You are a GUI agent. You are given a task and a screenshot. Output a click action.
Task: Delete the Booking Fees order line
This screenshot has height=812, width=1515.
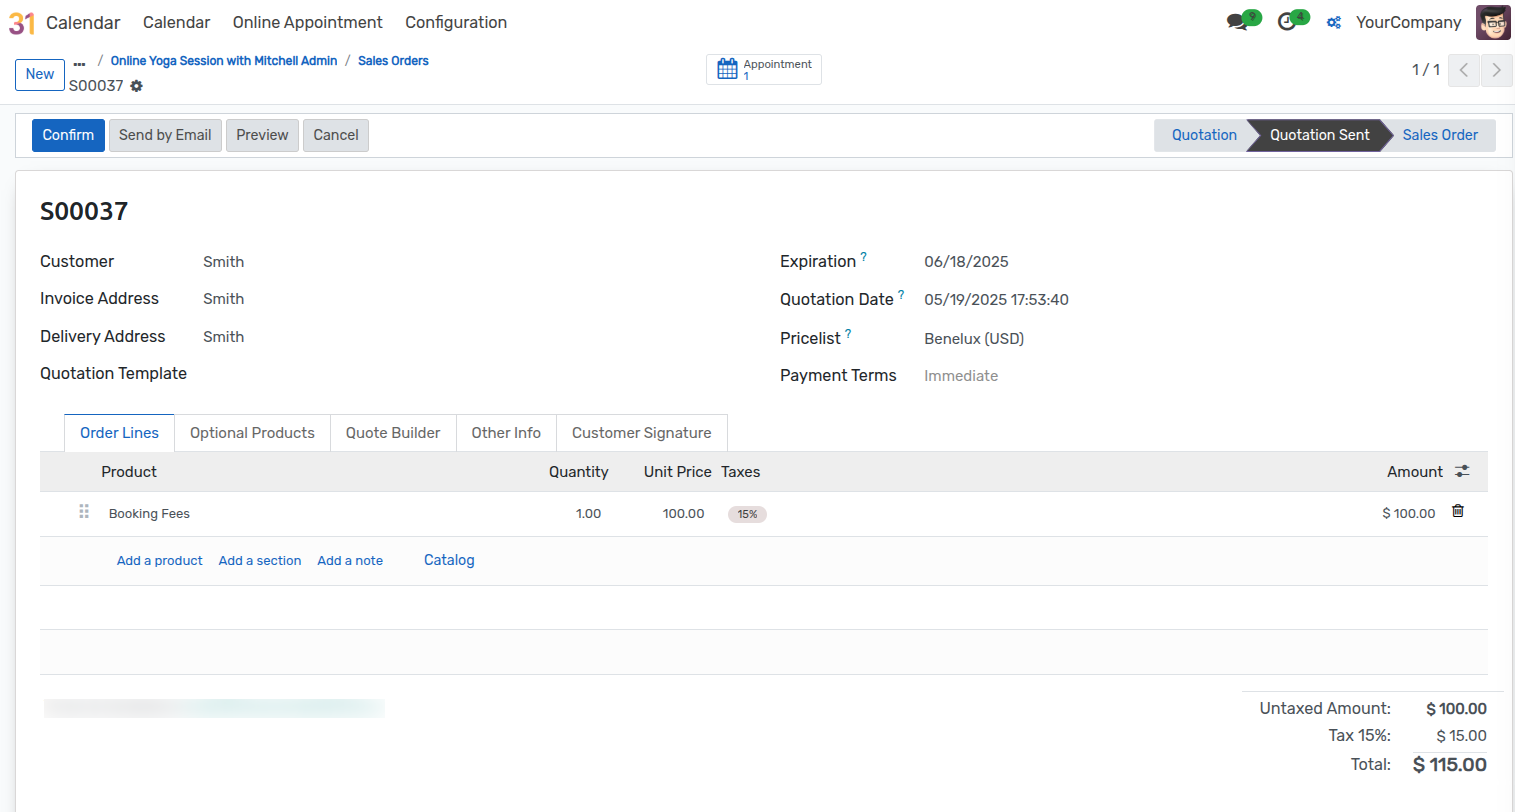click(1458, 512)
